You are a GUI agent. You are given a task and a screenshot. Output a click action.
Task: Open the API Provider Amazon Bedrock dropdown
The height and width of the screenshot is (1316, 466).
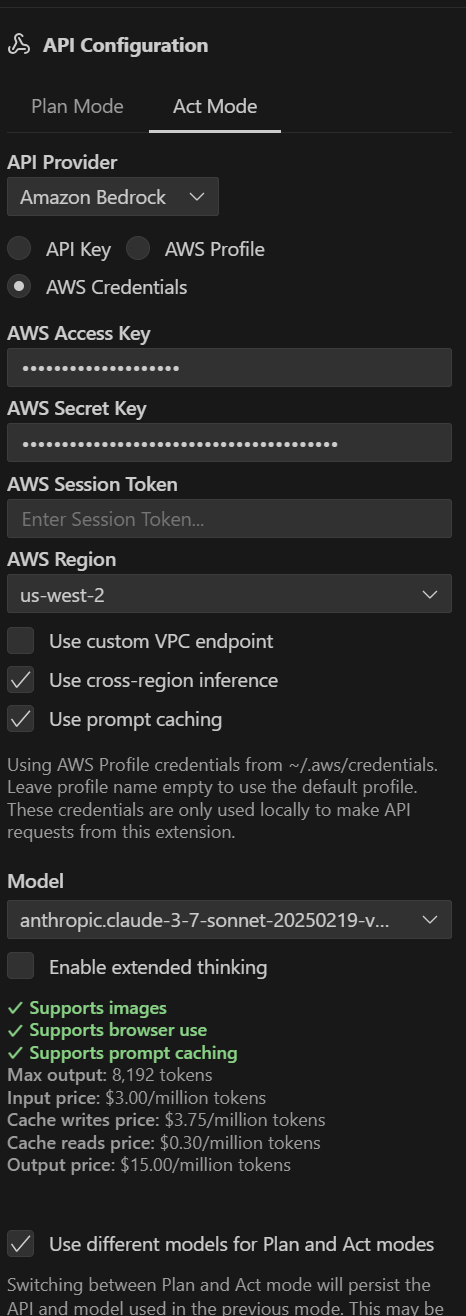pos(113,197)
